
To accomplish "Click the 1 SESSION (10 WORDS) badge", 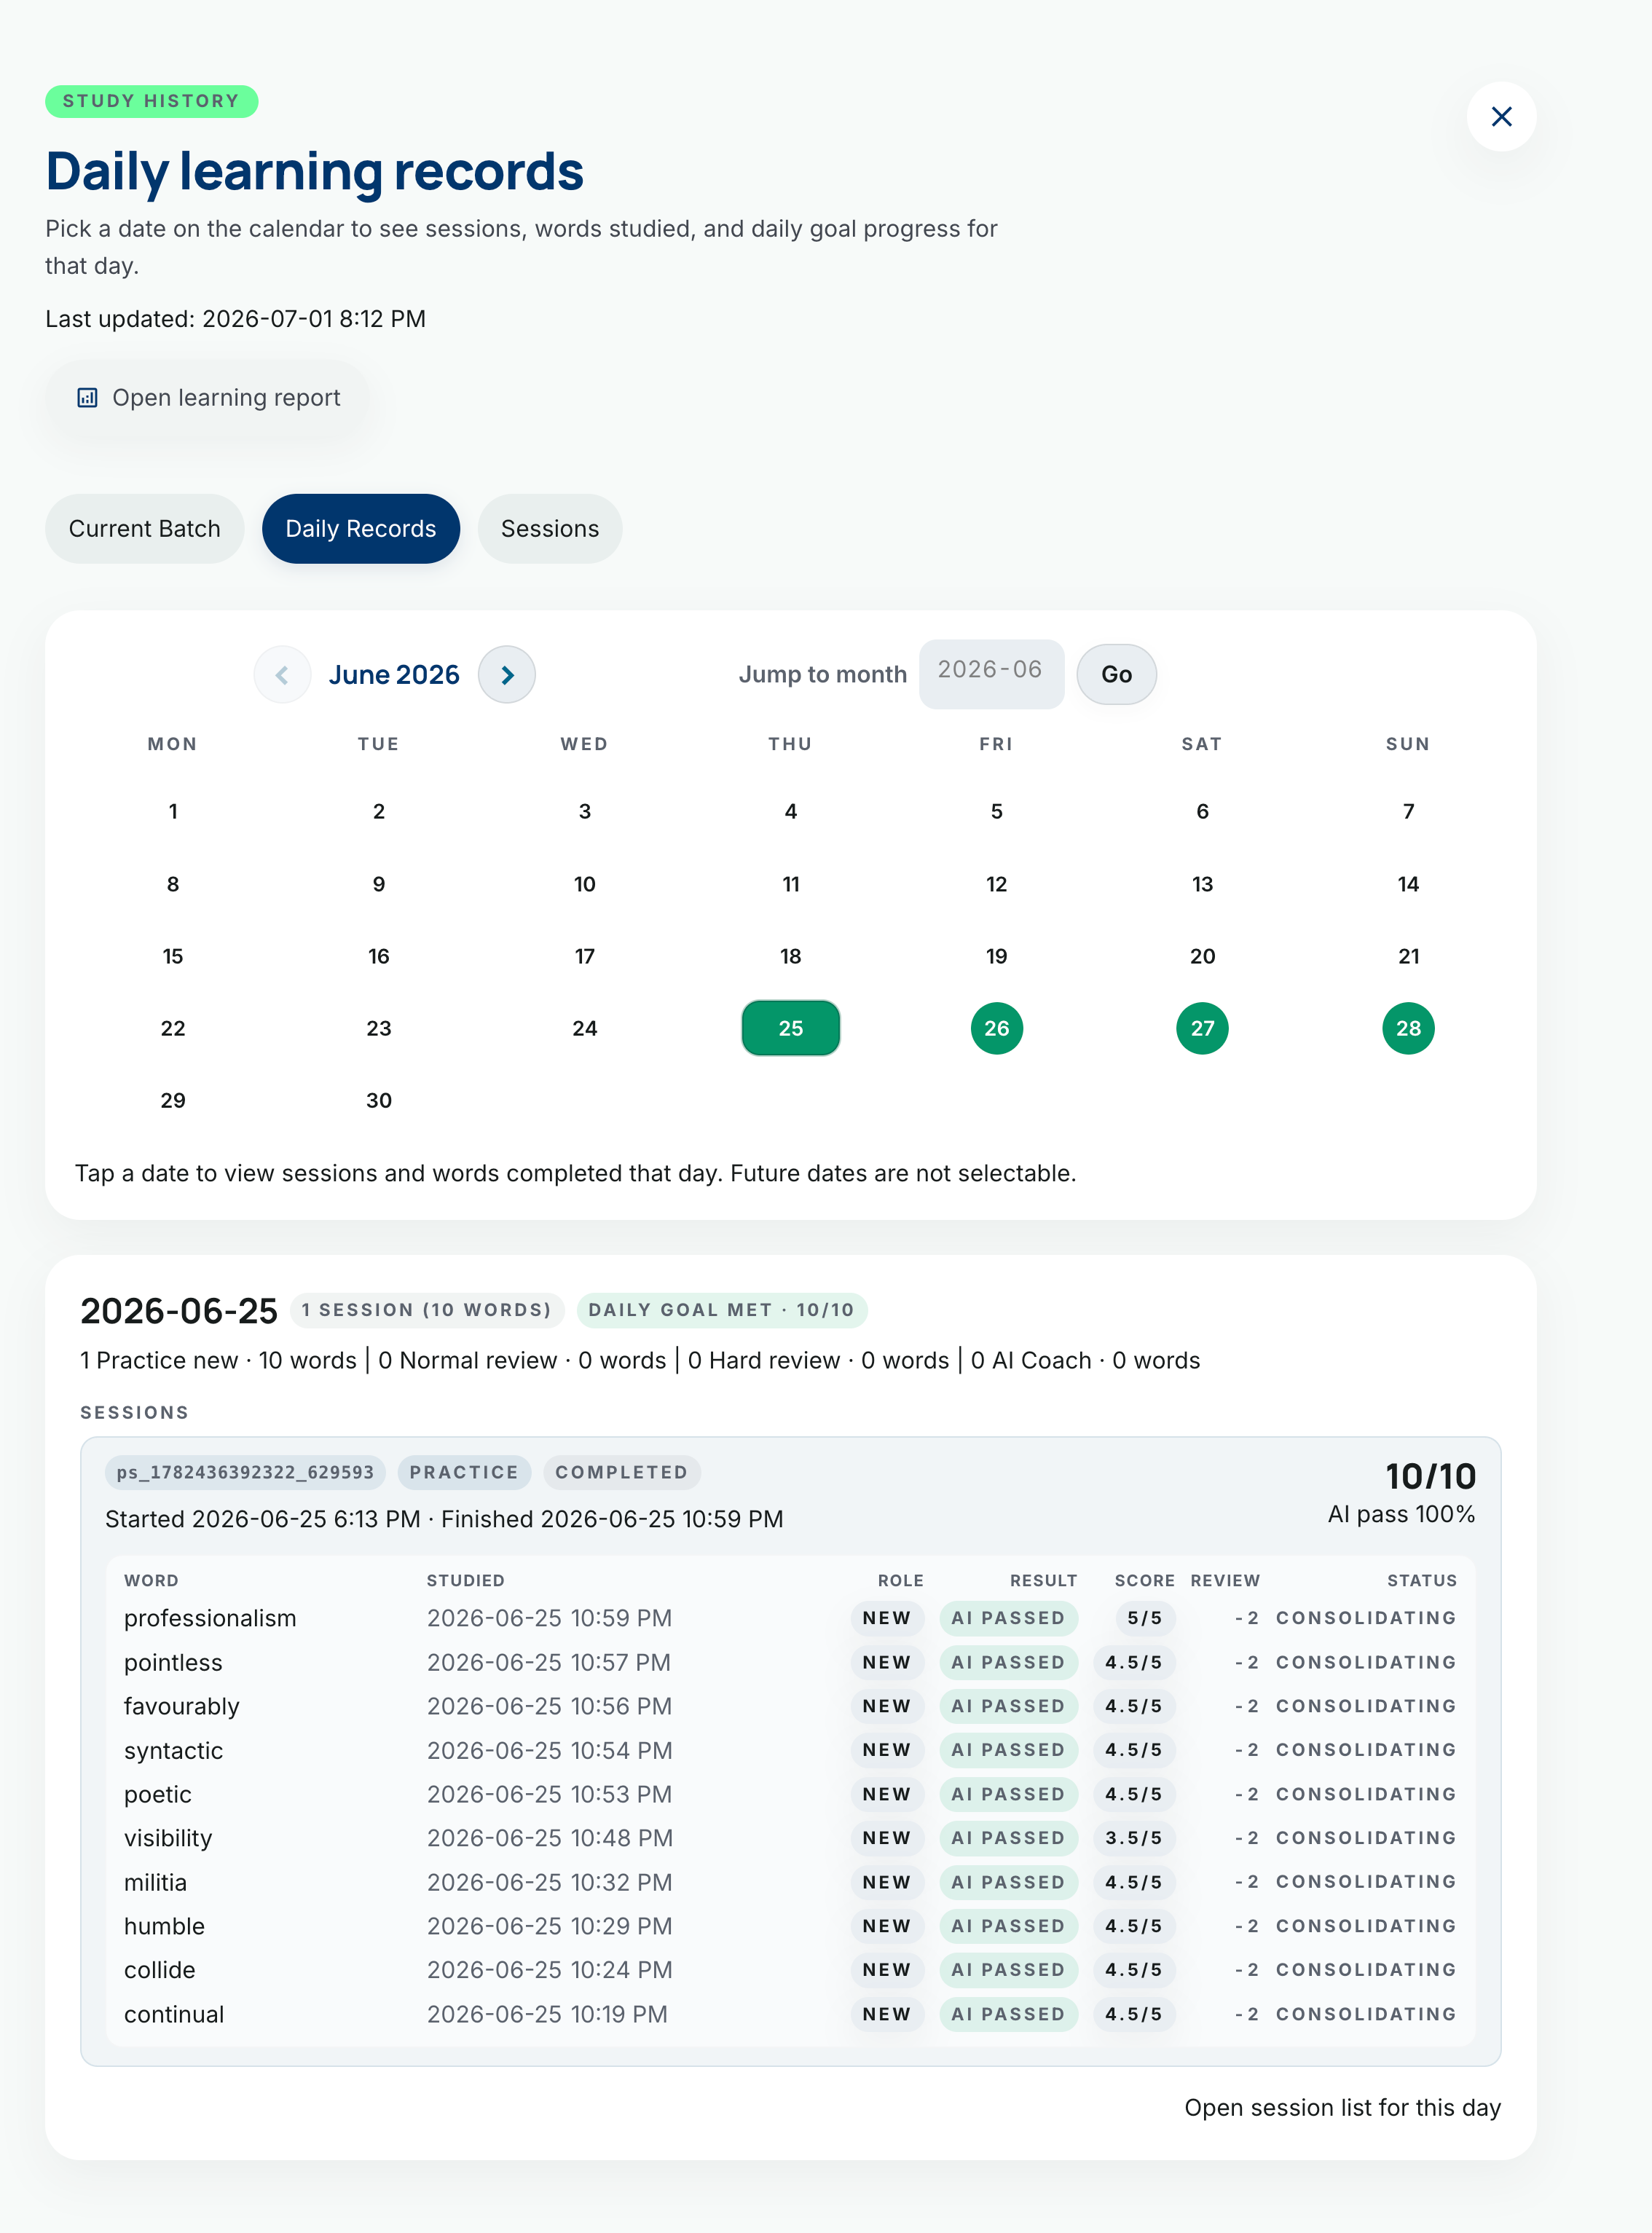I will pos(427,1310).
